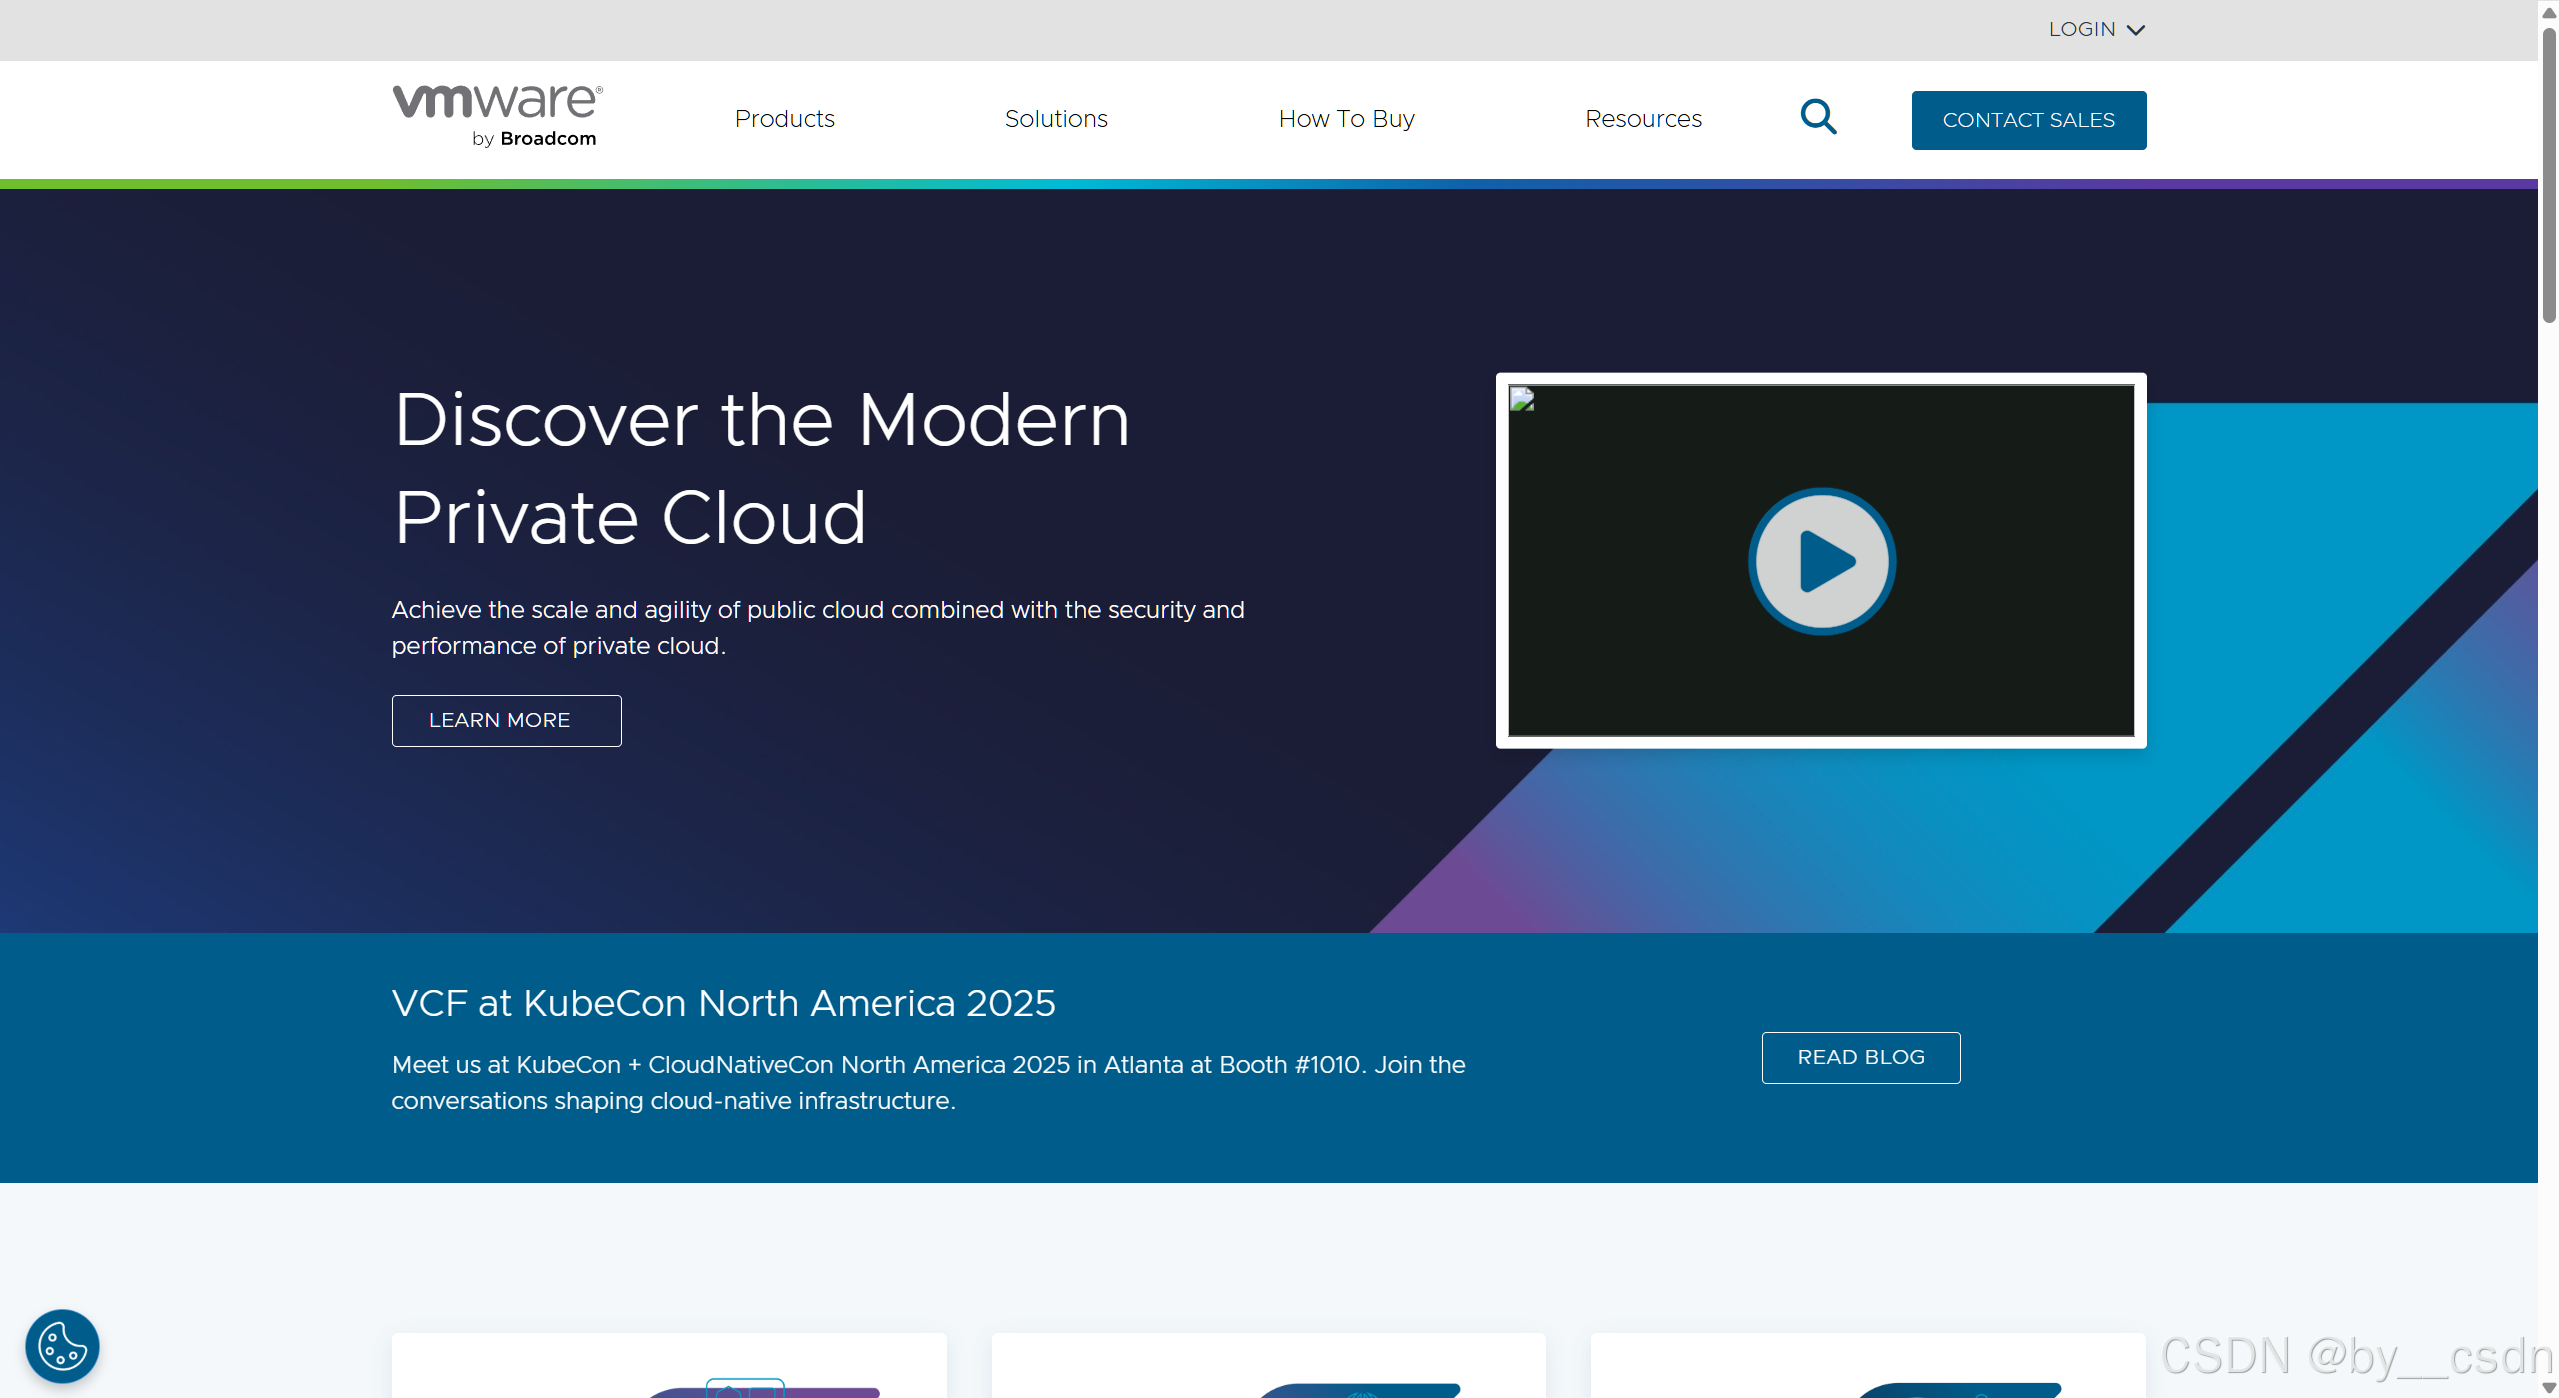Open the Solutions menu
Screen dimensions: 2559x1398
click(1056, 119)
